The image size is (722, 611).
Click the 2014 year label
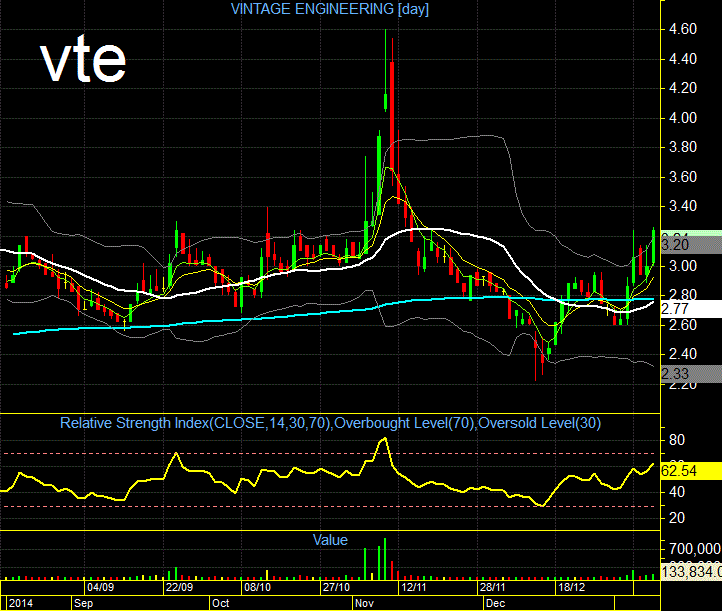point(21,603)
